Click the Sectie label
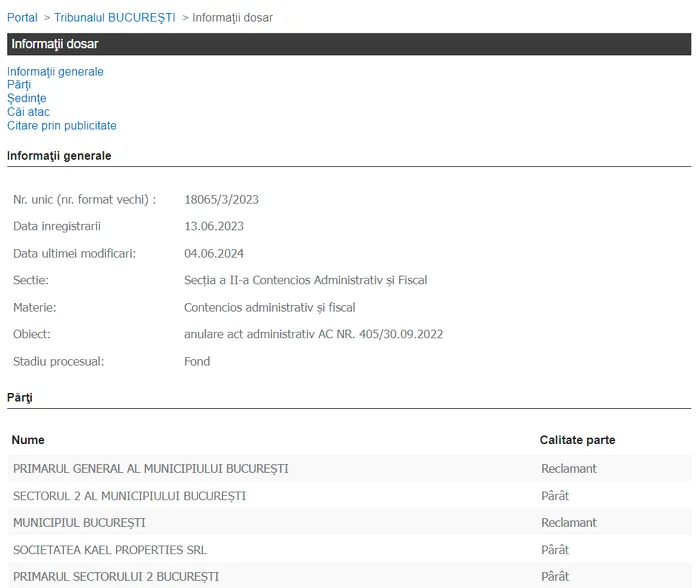The width and height of the screenshot is (700, 588). click(x=31, y=280)
